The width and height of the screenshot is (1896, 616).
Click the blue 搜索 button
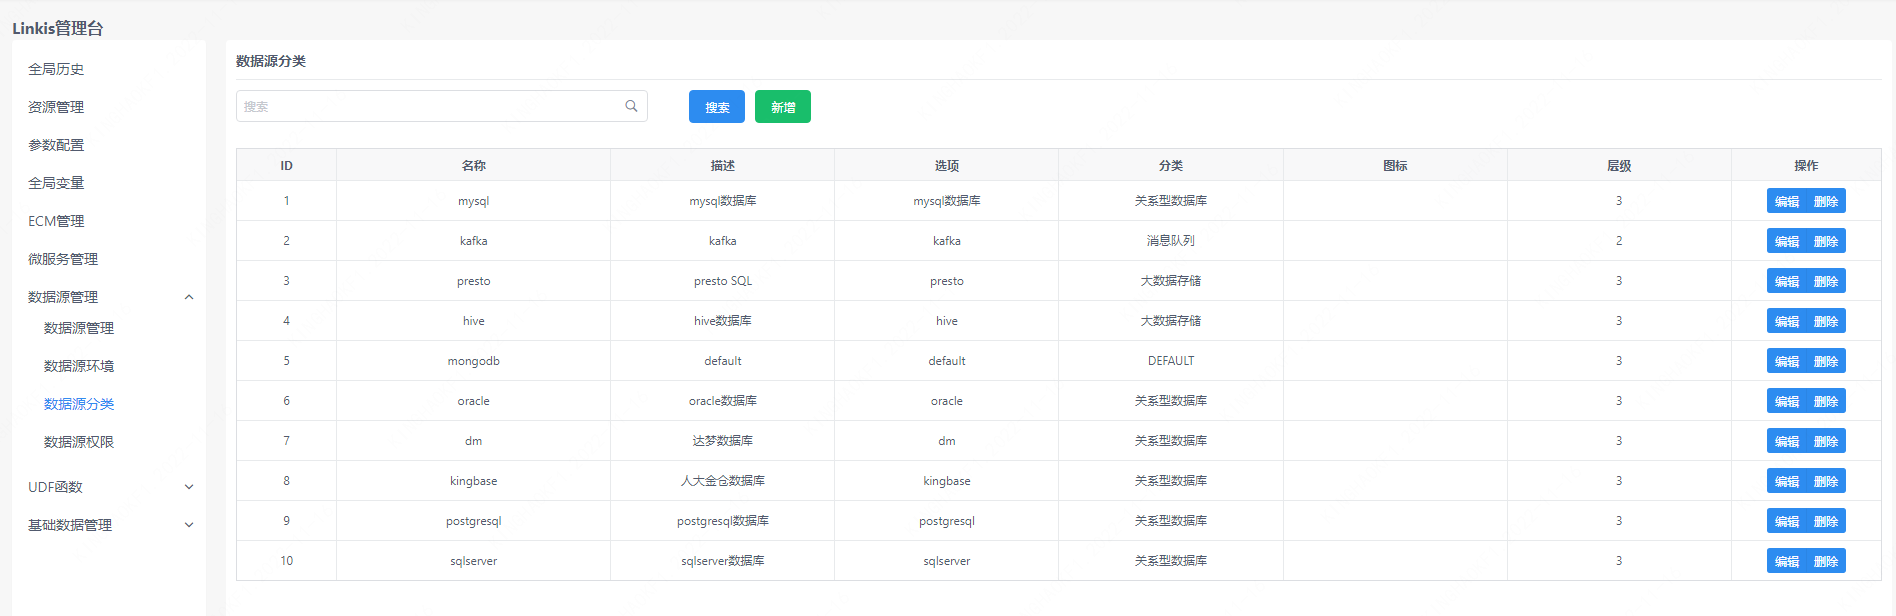tap(716, 107)
